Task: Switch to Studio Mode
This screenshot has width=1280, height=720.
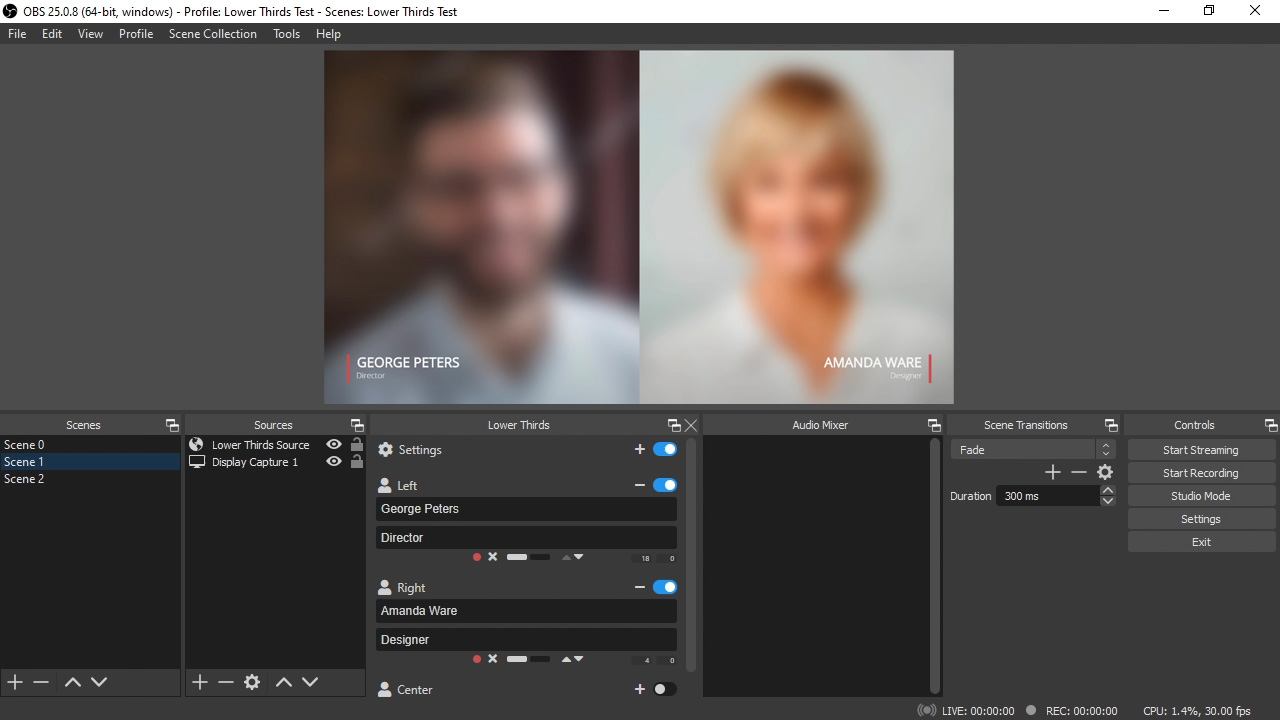Action: tap(1200, 496)
